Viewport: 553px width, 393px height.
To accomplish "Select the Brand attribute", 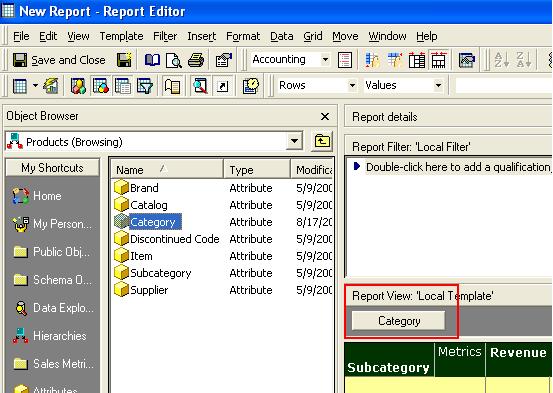I will [136, 188].
